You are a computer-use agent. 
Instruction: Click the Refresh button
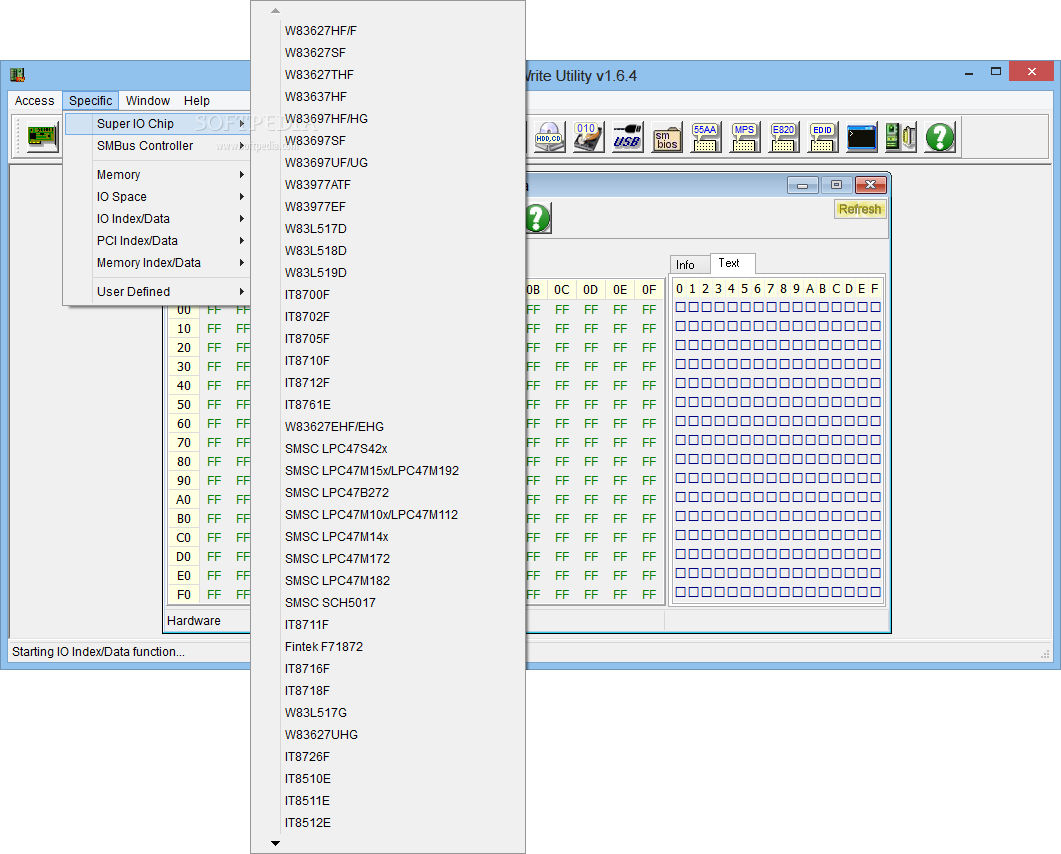coord(860,209)
